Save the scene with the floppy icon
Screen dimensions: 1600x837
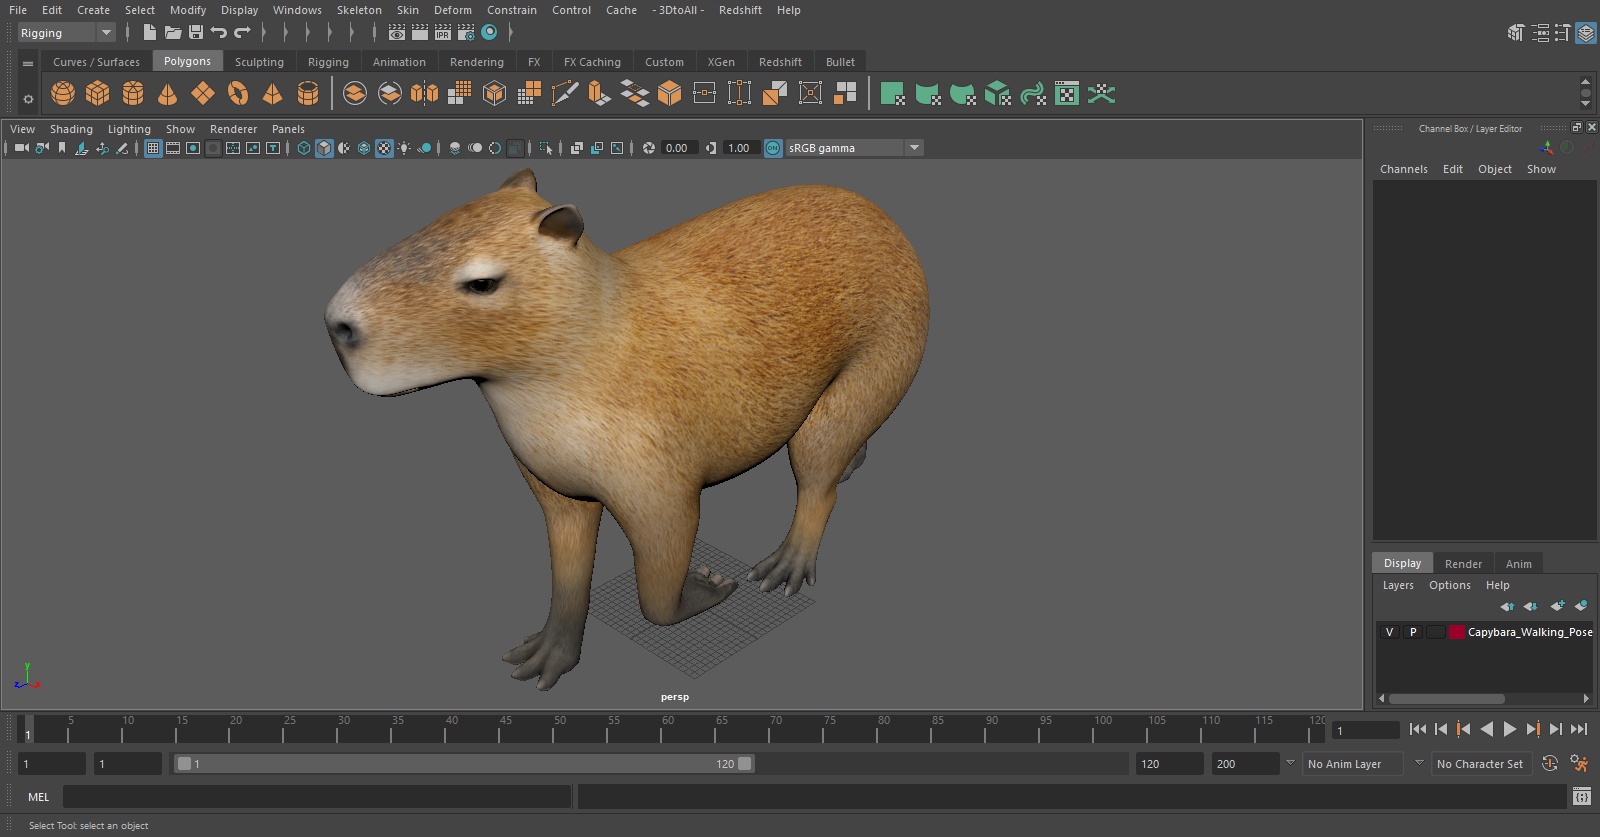(196, 33)
